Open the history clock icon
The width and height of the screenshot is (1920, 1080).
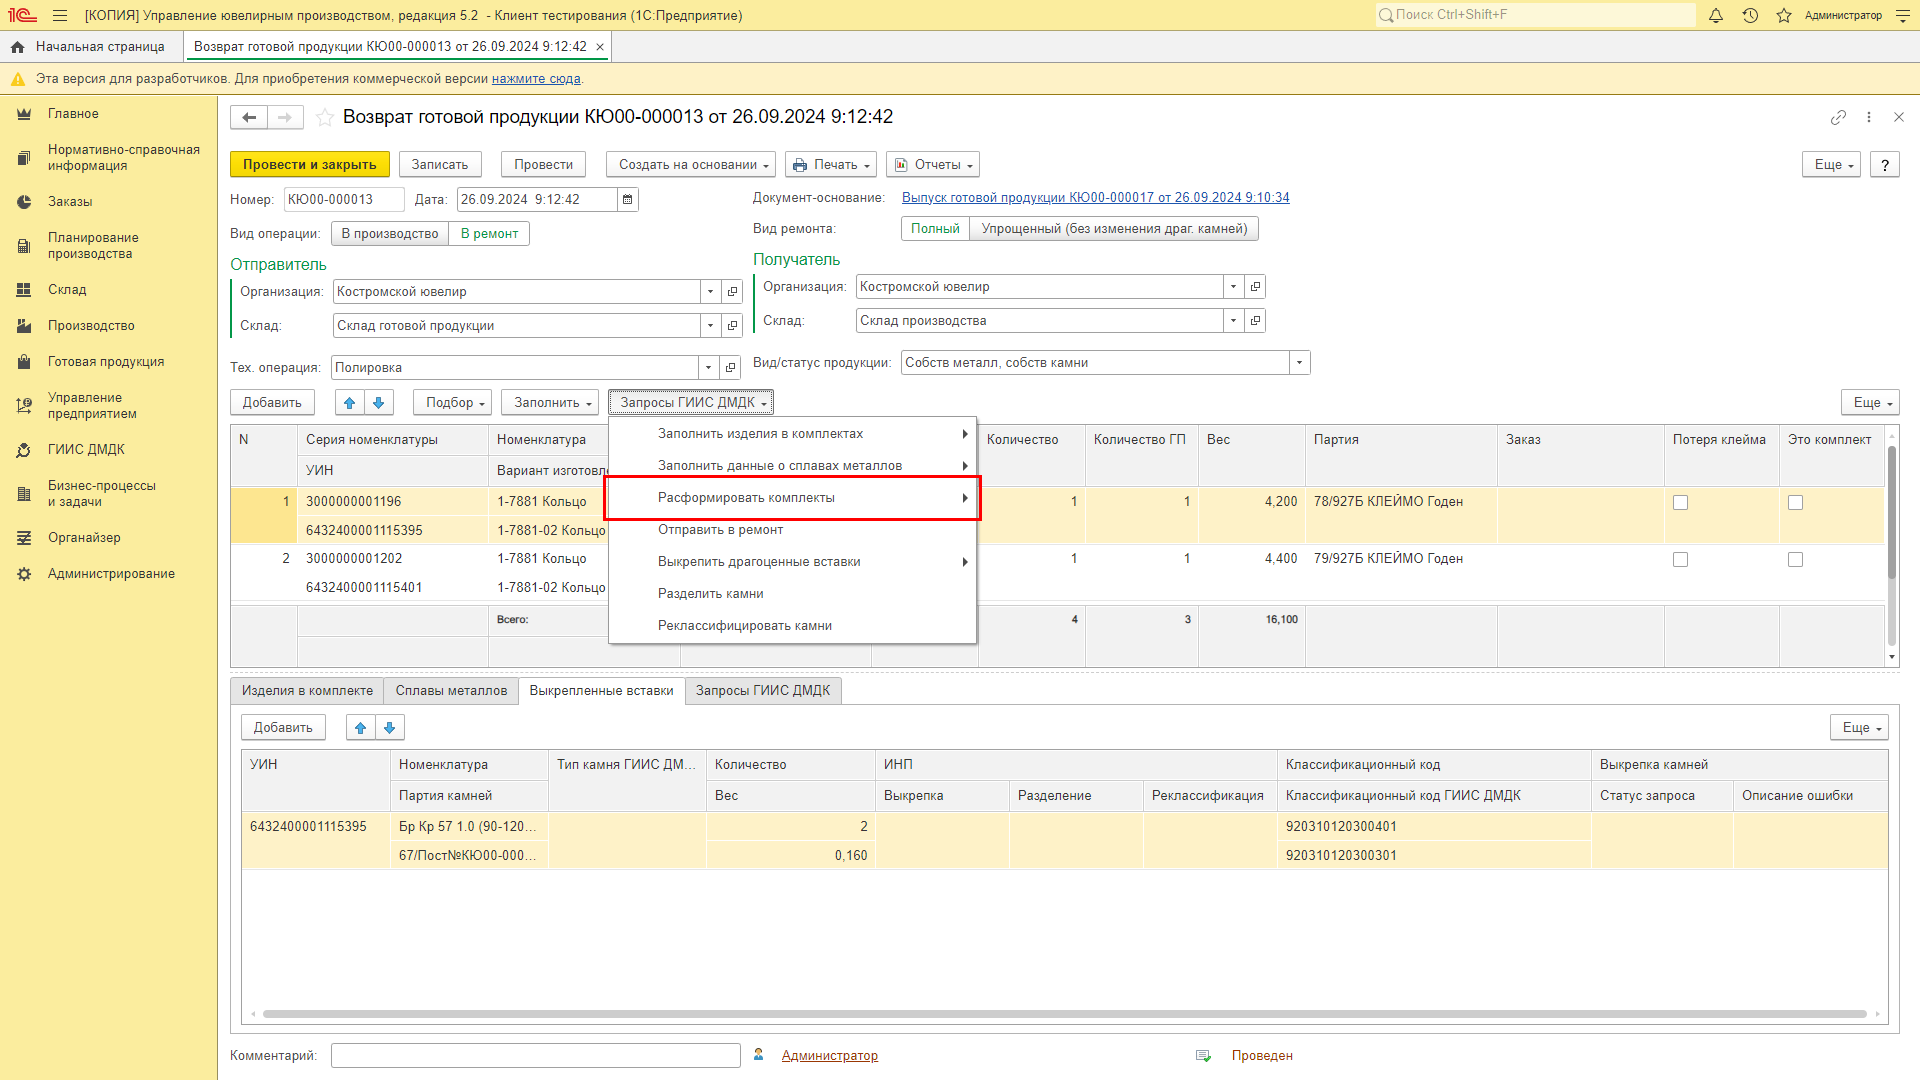click(x=1750, y=15)
